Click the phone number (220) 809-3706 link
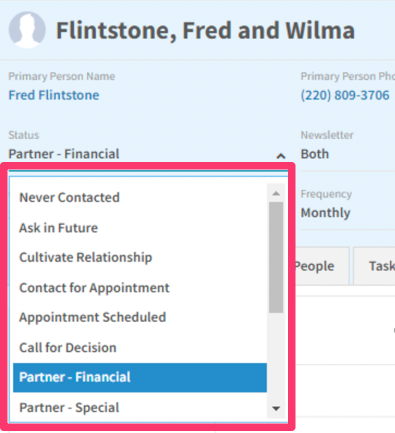Viewport: 395px width, 433px height. tap(345, 95)
